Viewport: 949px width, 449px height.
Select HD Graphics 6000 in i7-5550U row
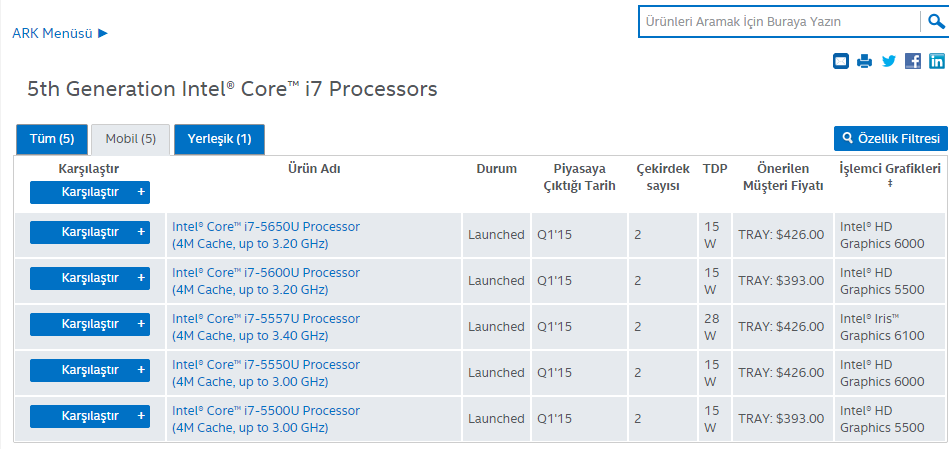[882, 373]
